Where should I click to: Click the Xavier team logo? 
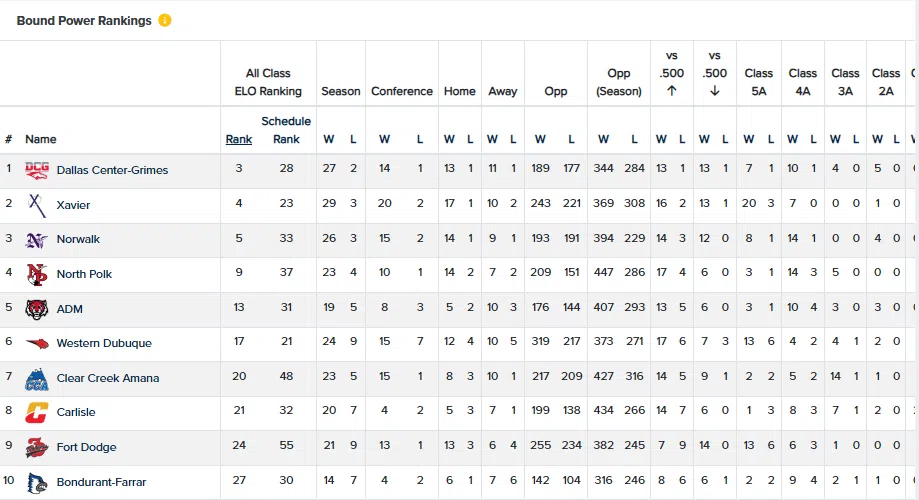(37, 205)
